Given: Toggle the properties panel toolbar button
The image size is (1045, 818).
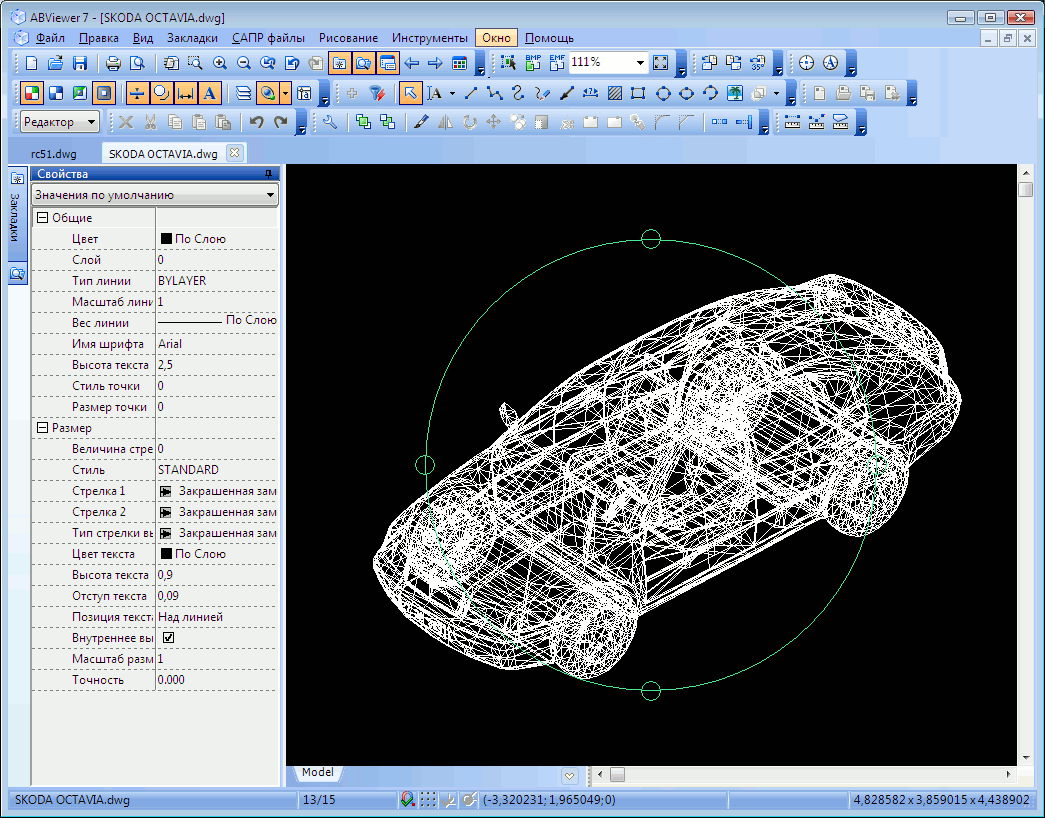Looking at the screenshot, I should coord(387,63).
